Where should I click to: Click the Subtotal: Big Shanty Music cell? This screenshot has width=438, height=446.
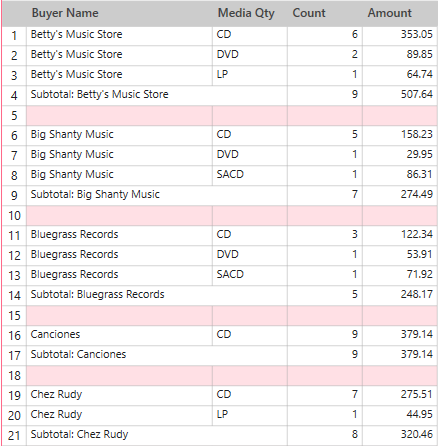157,196
